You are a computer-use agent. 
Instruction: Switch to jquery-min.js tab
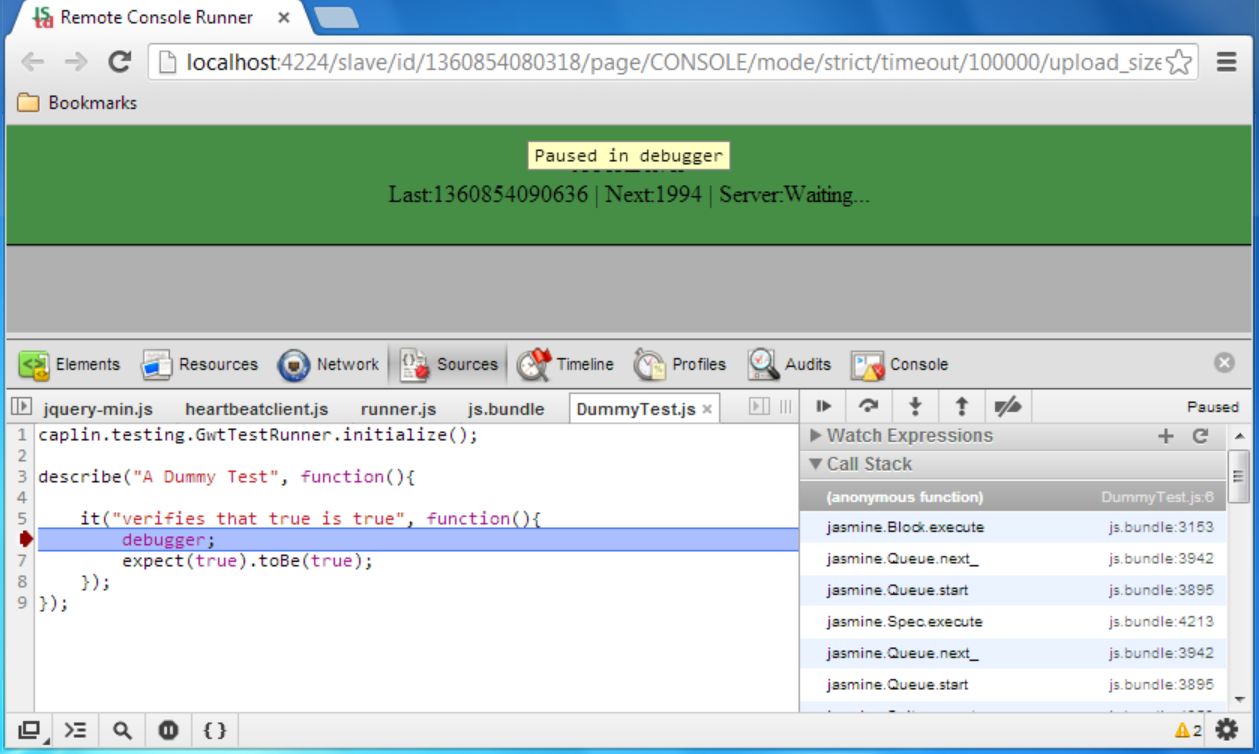[97, 409]
